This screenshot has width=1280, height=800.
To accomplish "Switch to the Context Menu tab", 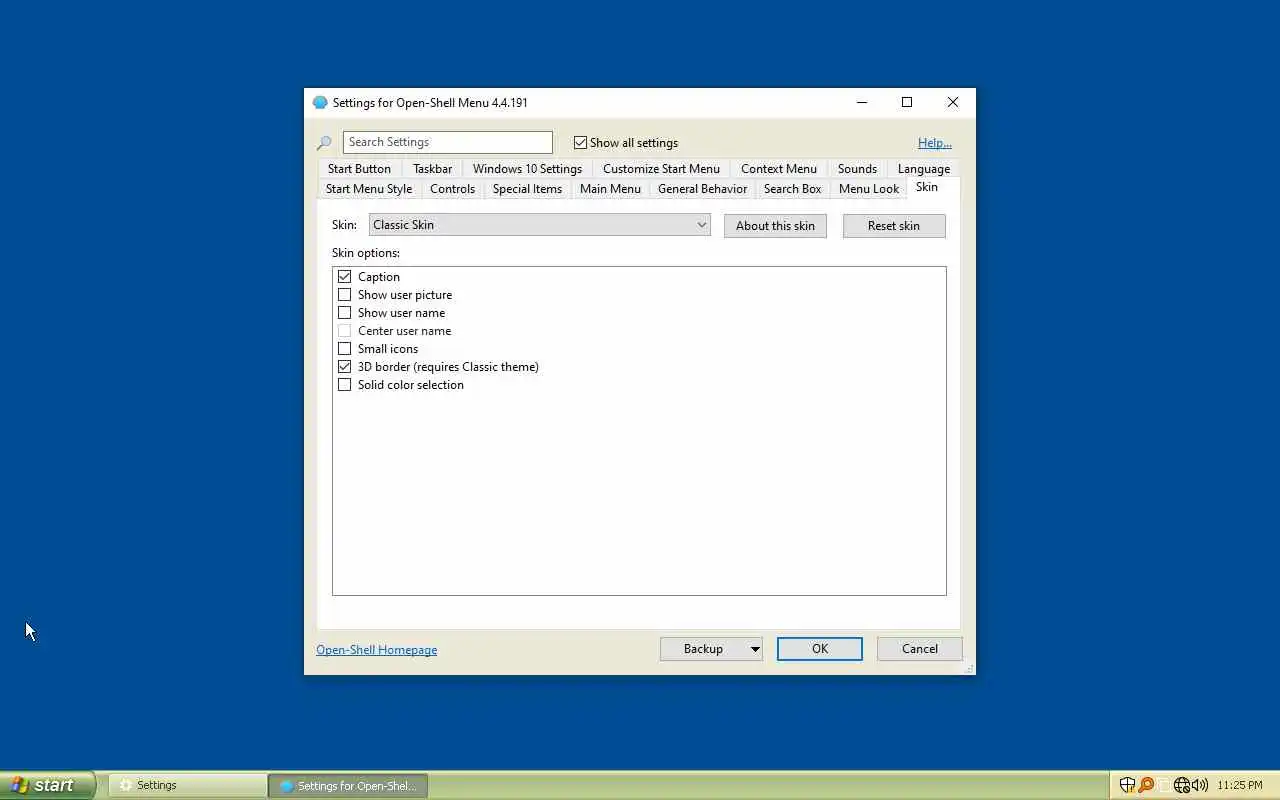I will click(x=779, y=168).
